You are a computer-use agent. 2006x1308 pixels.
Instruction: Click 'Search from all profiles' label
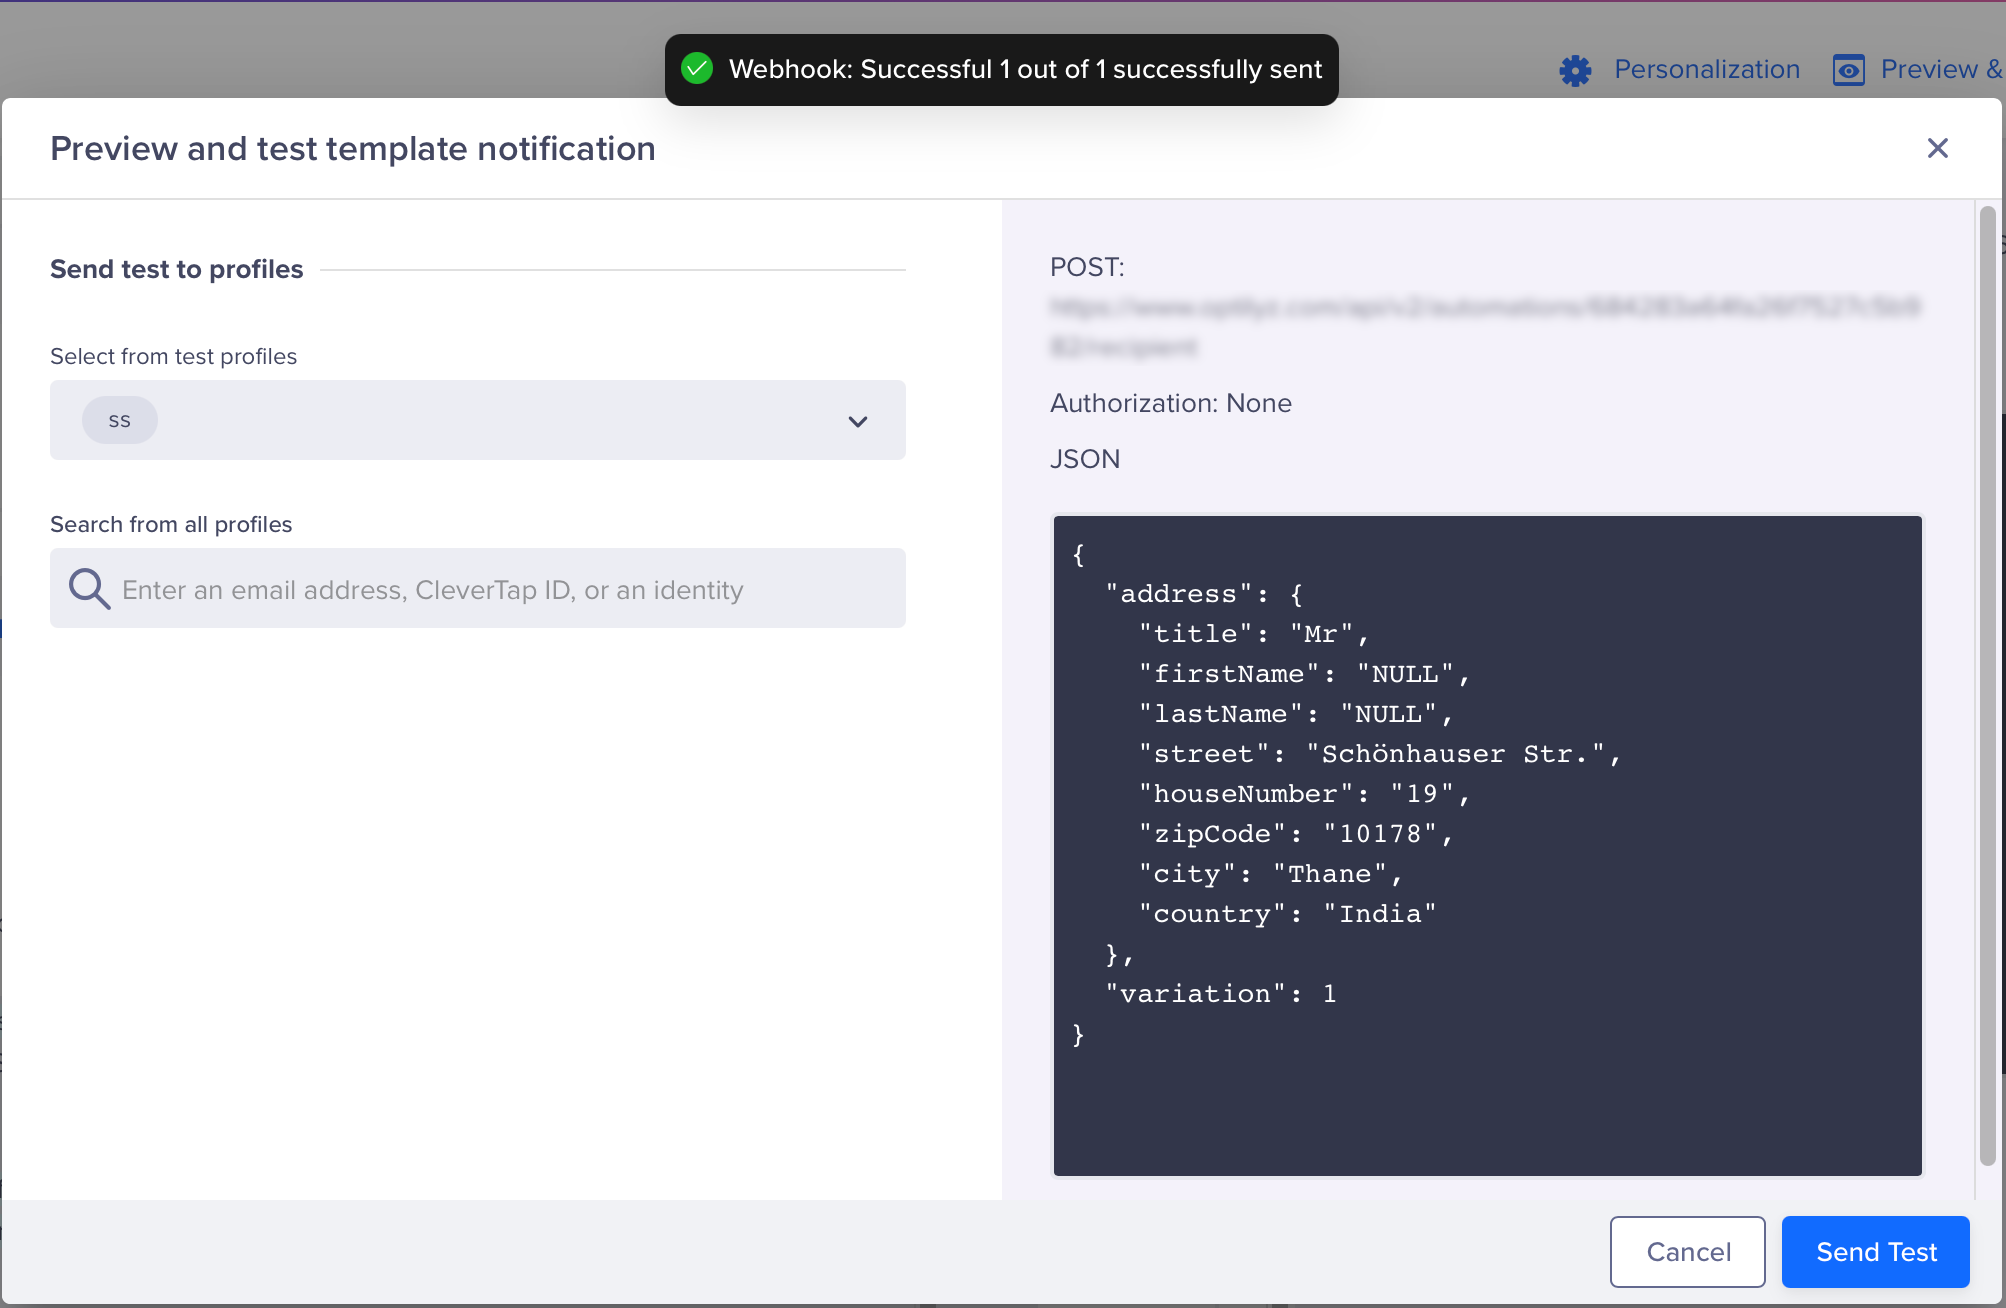click(x=171, y=524)
